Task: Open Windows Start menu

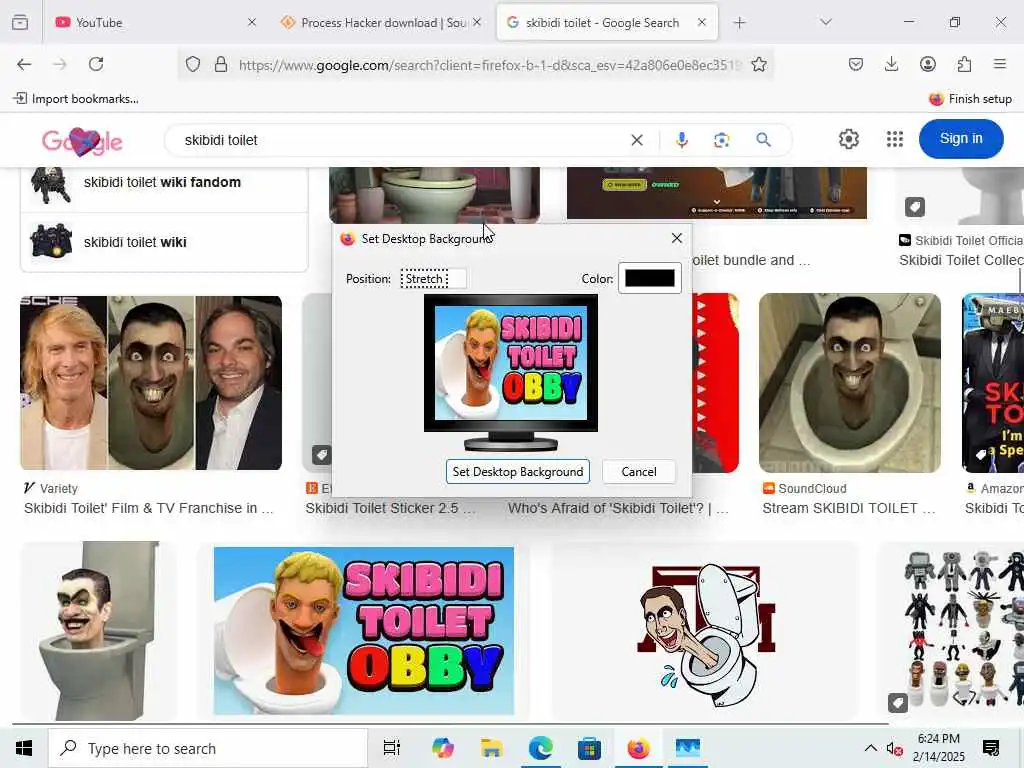Action: click(x=24, y=748)
